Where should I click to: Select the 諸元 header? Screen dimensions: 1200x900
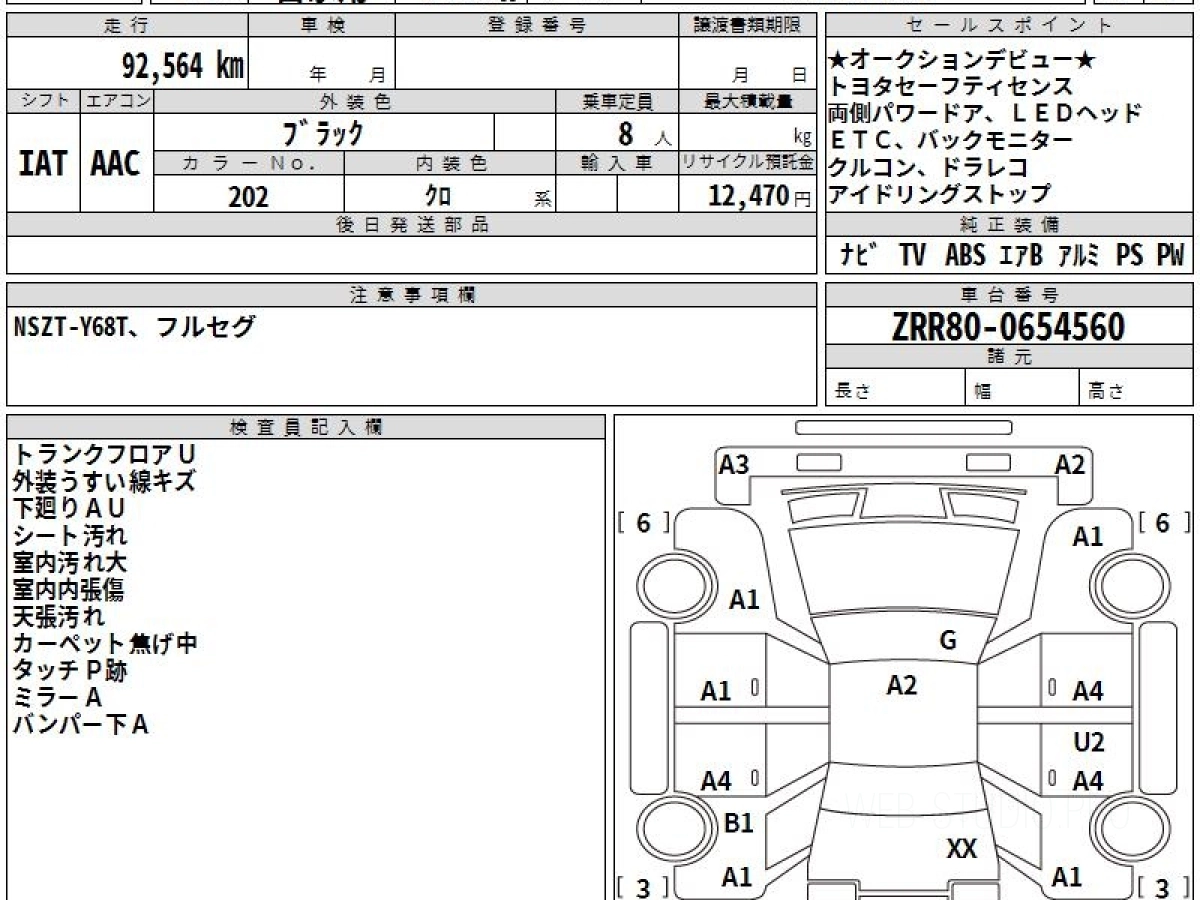coord(1009,357)
